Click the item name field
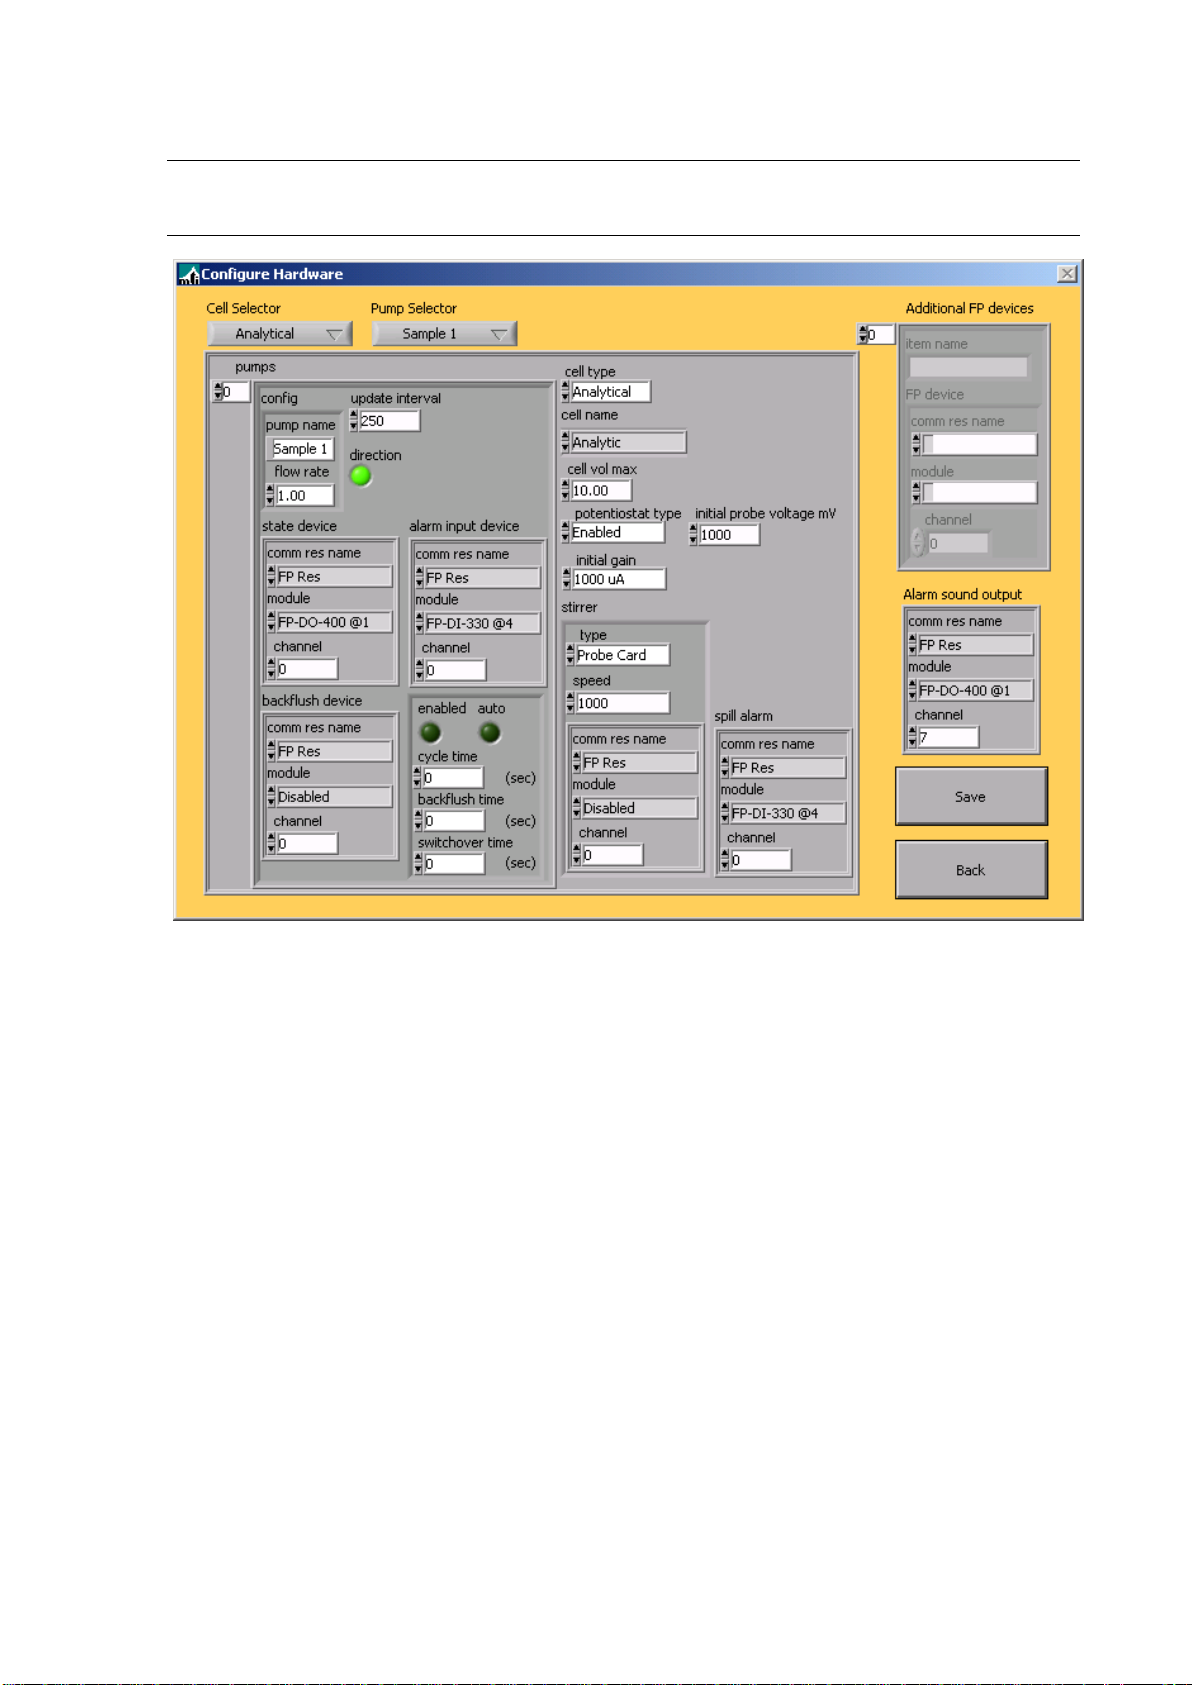This screenshot has height=1685, width=1192. (x=968, y=367)
